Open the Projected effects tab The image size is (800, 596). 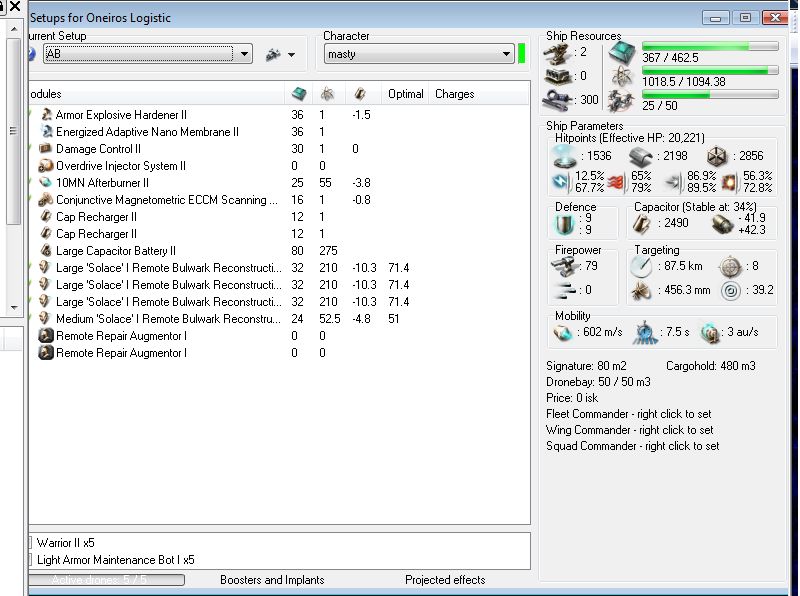445,580
